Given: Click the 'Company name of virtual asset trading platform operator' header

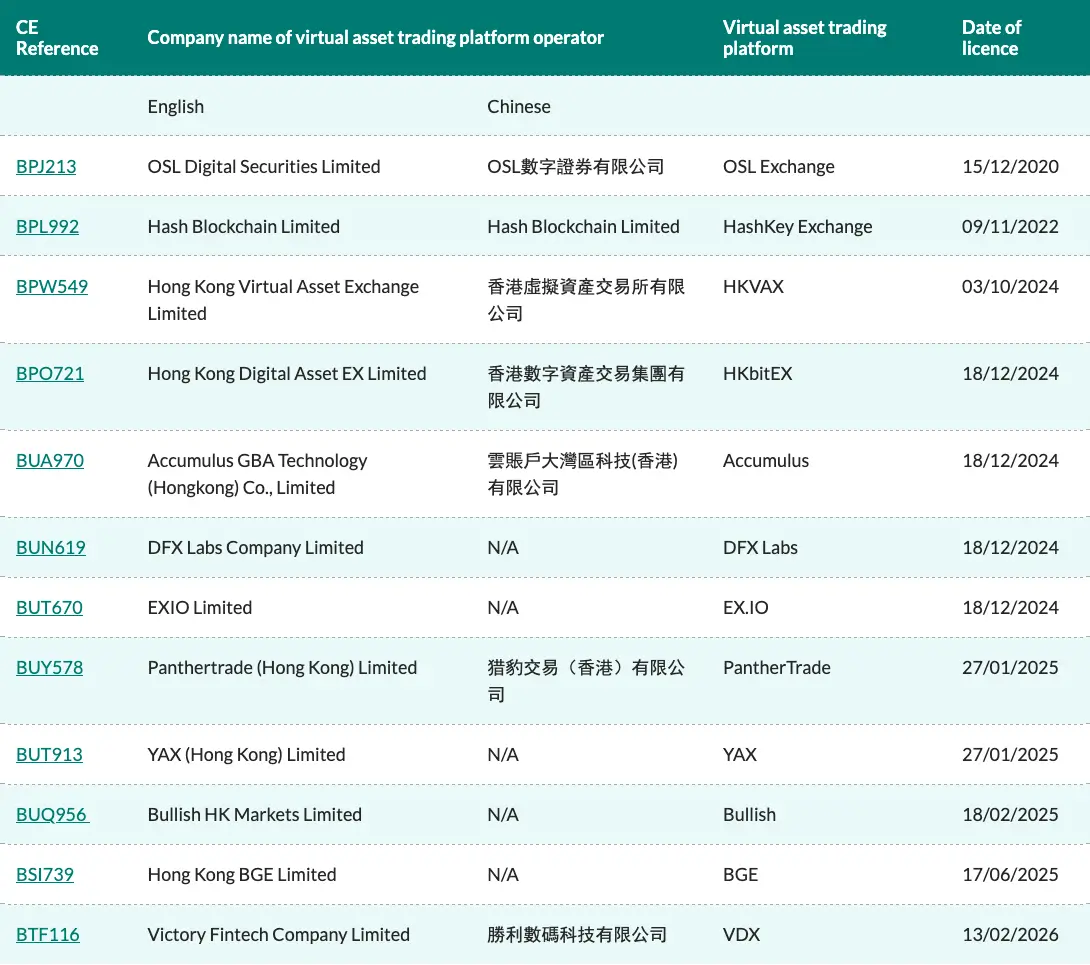Looking at the screenshot, I should [x=375, y=38].
